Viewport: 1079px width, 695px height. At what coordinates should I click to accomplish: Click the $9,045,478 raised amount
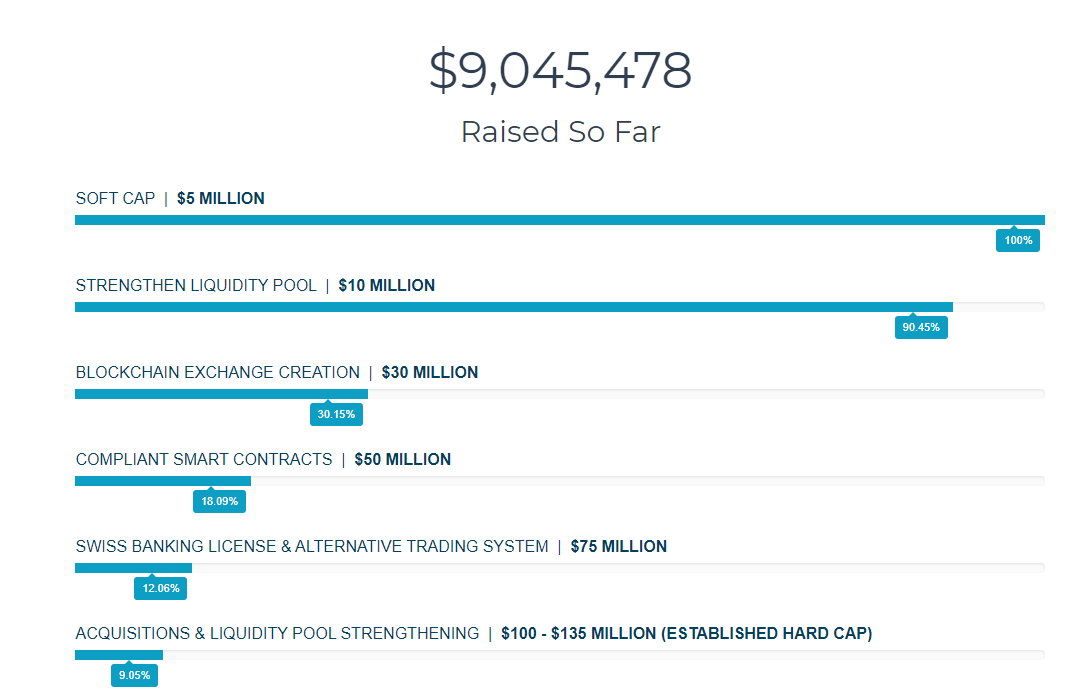560,71
